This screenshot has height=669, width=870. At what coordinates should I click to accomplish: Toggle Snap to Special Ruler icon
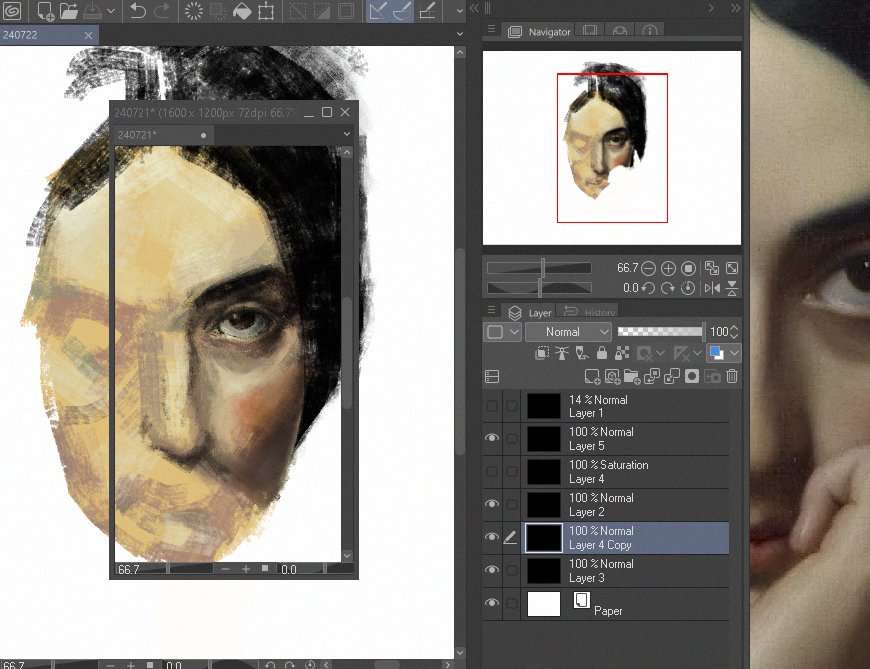(x=403, y=11)
